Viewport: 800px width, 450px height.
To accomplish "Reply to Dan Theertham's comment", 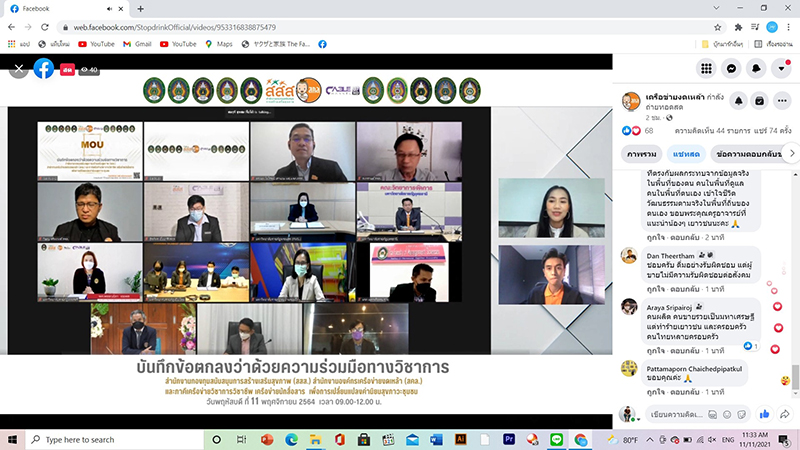I will tap(685, 289).
